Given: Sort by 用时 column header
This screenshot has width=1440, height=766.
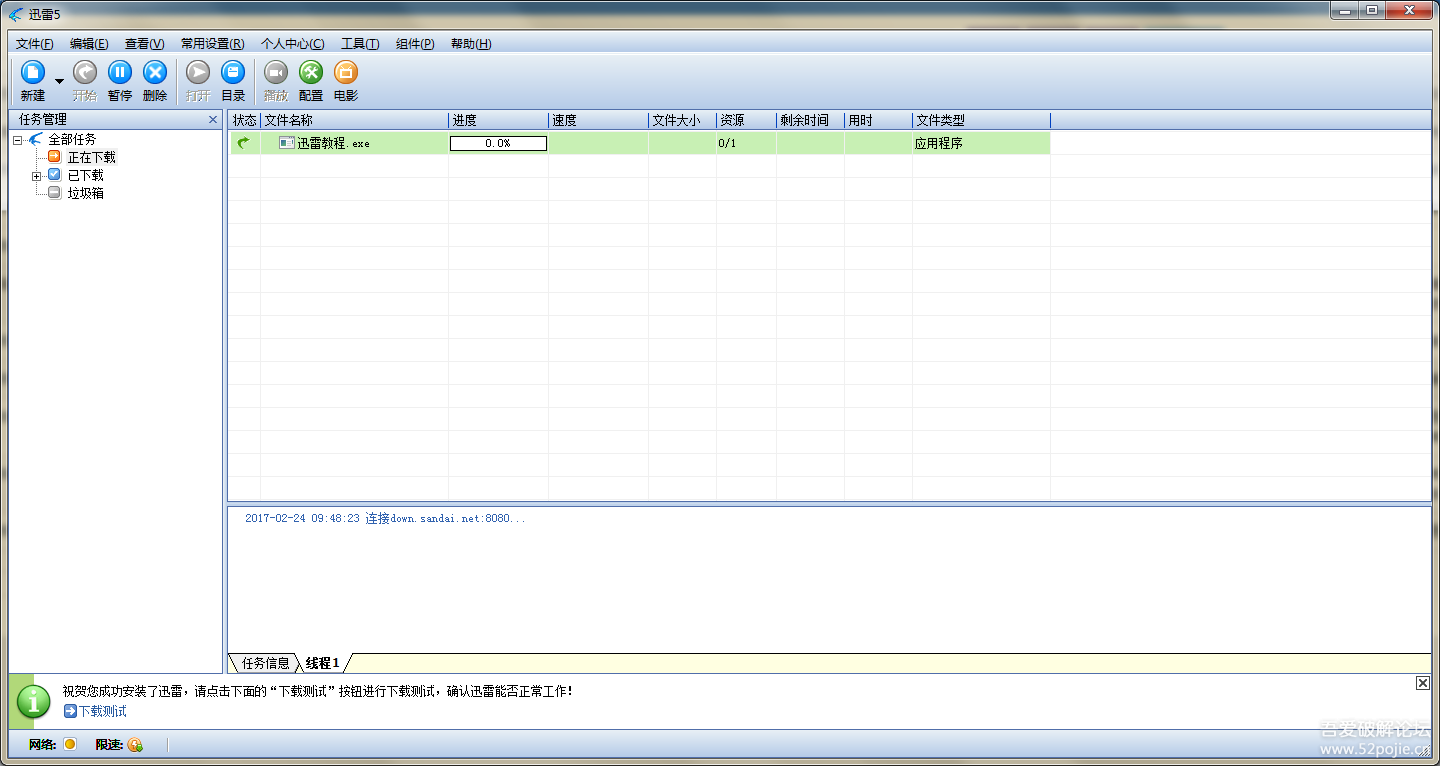Looking at the screenshot, I should 878,120.
